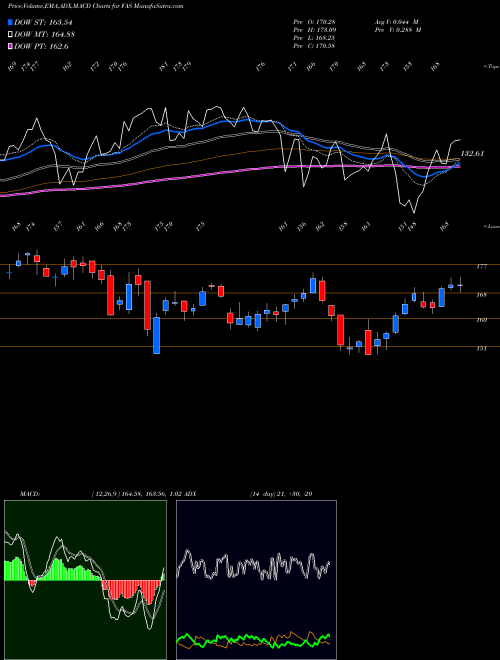Click the 'Pre H: 173.69' high value

(314, 30)
